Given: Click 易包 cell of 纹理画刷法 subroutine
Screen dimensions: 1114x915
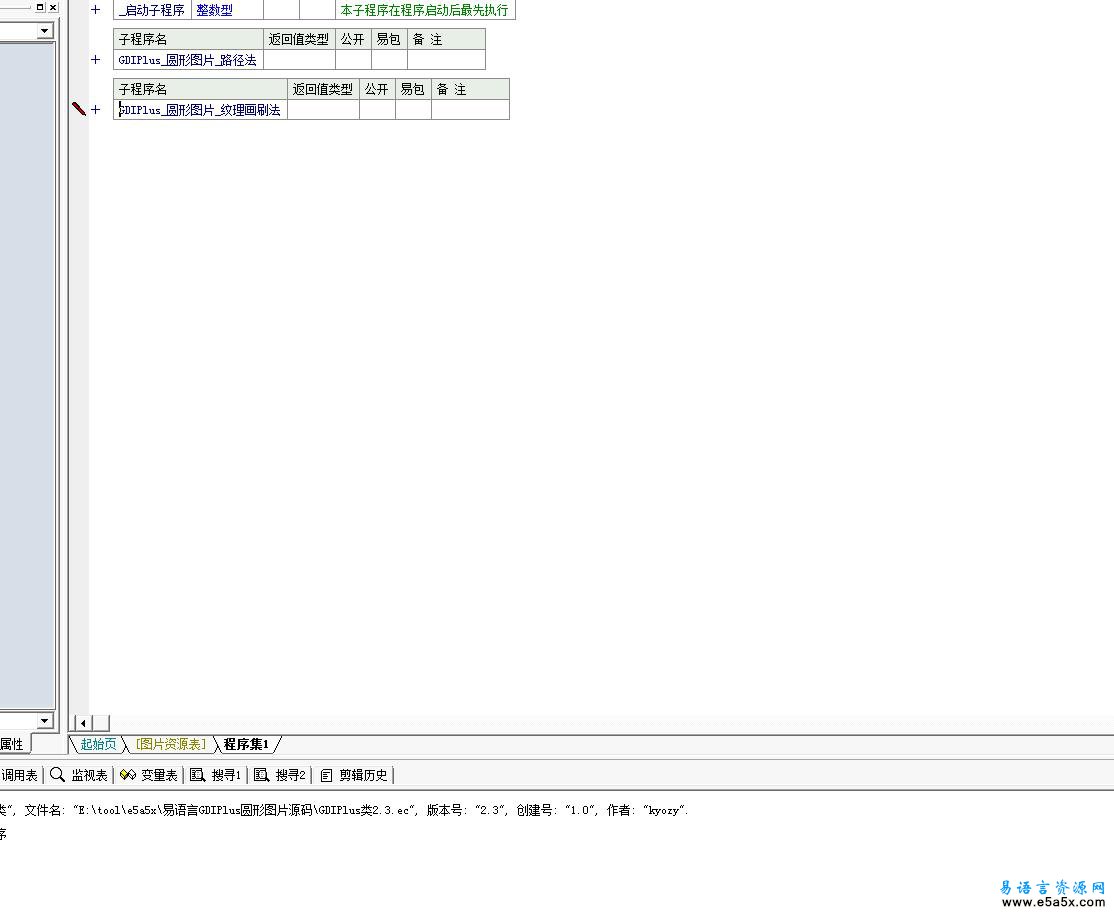Looking at the screenshot, I should [x=413, y=109].
